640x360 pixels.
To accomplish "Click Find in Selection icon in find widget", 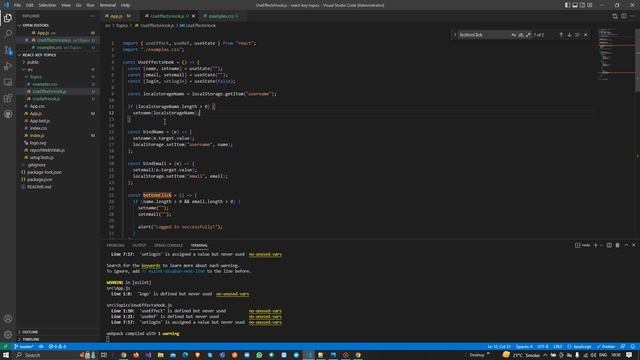I will pyautogui.click(x=577, y=35).
